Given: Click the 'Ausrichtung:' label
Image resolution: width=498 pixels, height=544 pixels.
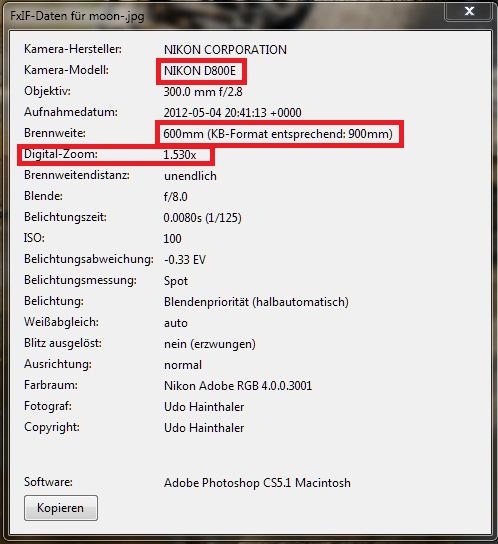Looking at the screenshot, I should (x=58, y=364).
